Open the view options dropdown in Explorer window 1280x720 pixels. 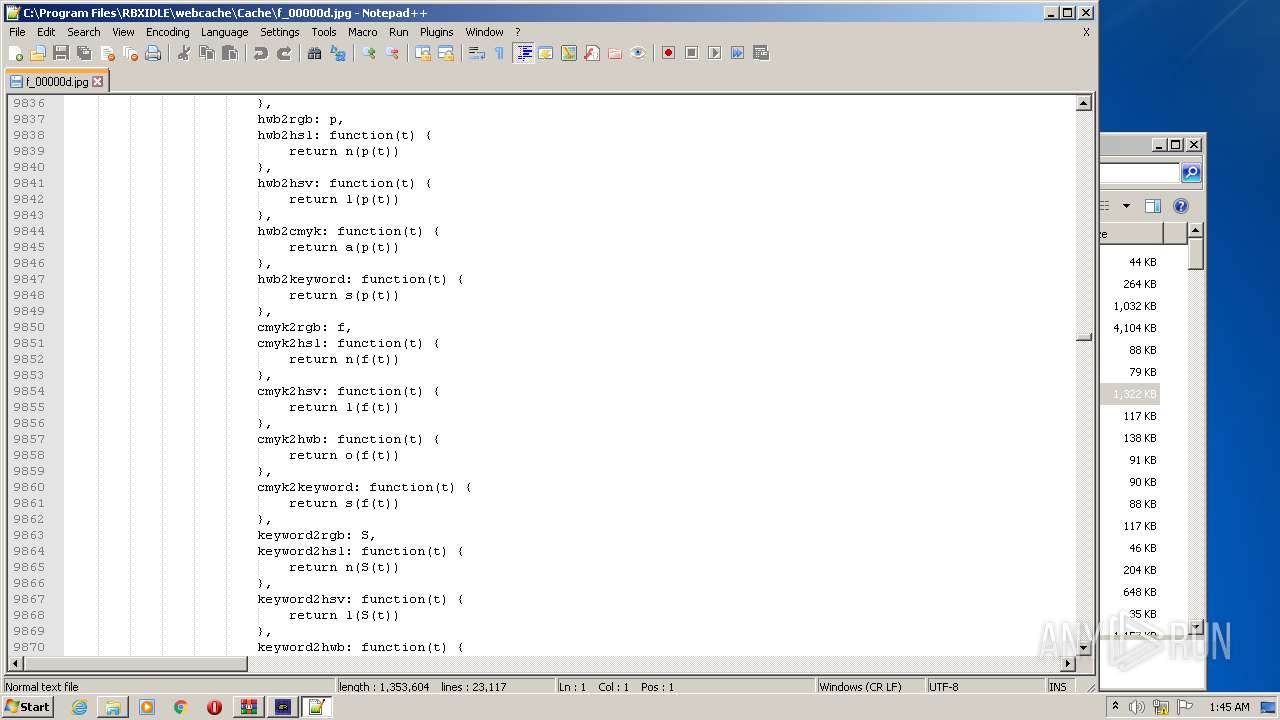click(x=1126, y=206)
